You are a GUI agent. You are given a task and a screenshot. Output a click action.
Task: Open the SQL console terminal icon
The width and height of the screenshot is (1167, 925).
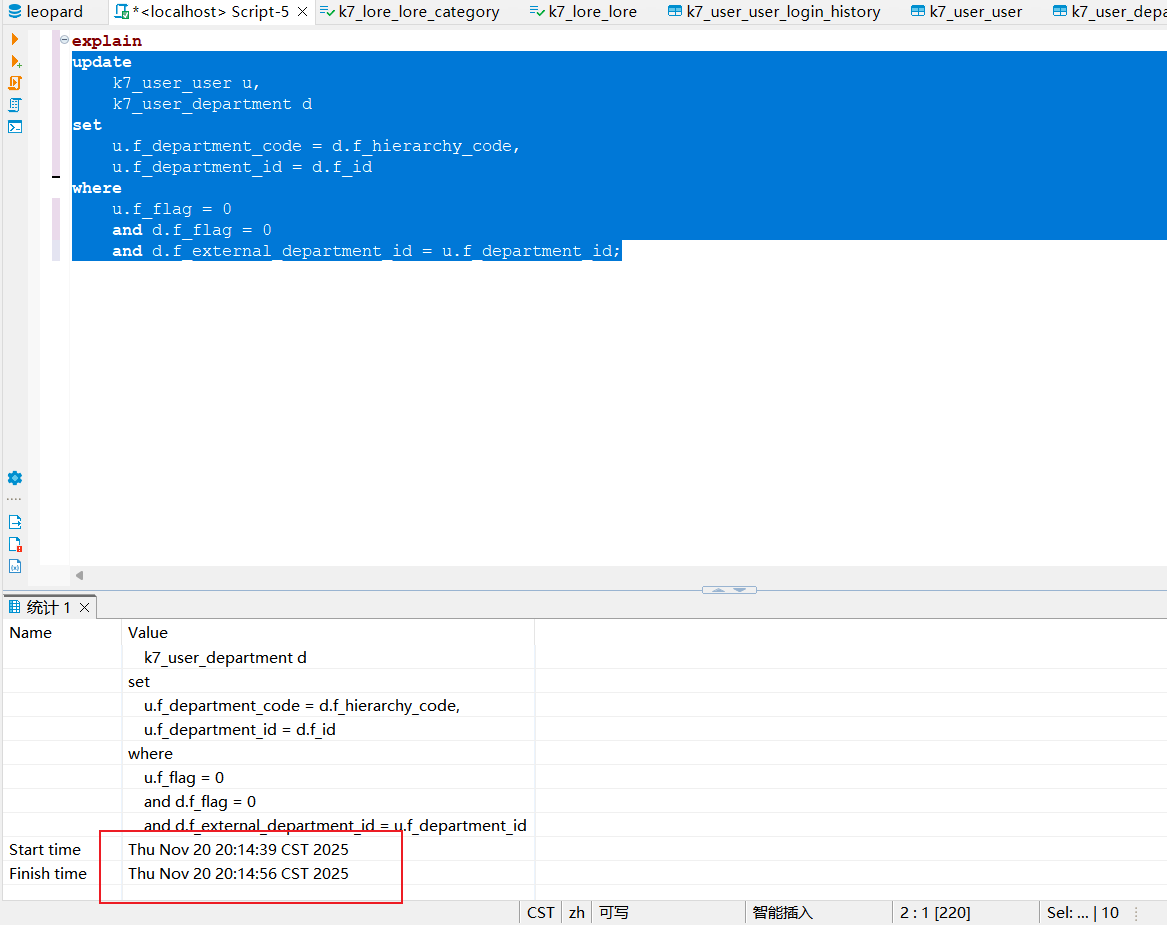point(15,127)
